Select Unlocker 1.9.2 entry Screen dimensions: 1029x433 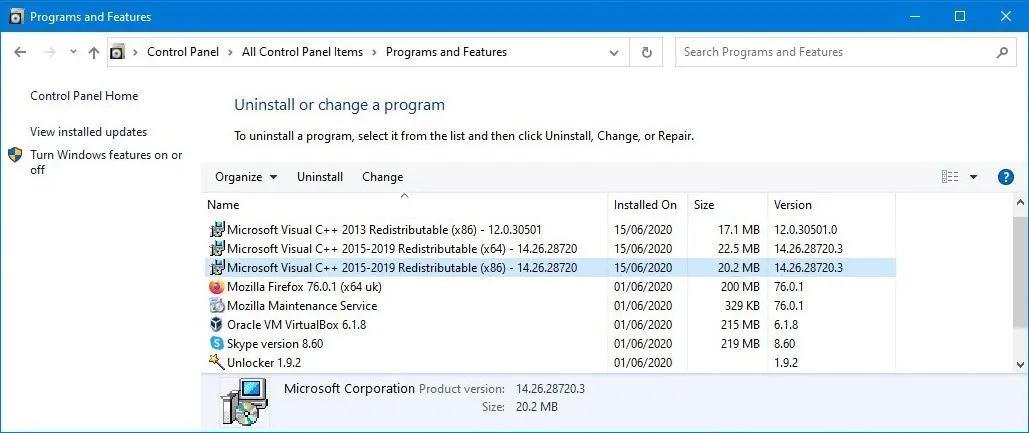(264, 362)
